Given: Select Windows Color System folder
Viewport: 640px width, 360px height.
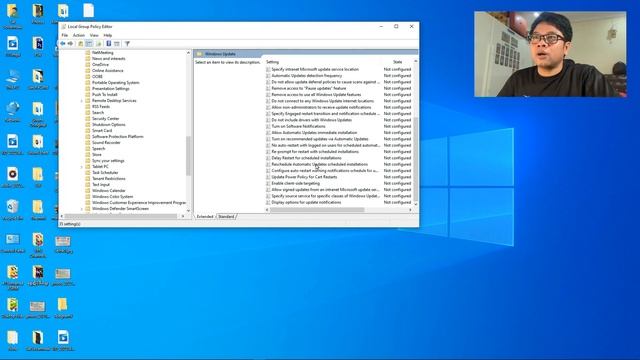Looking at the screenshot, I should (x=112, y=196).
